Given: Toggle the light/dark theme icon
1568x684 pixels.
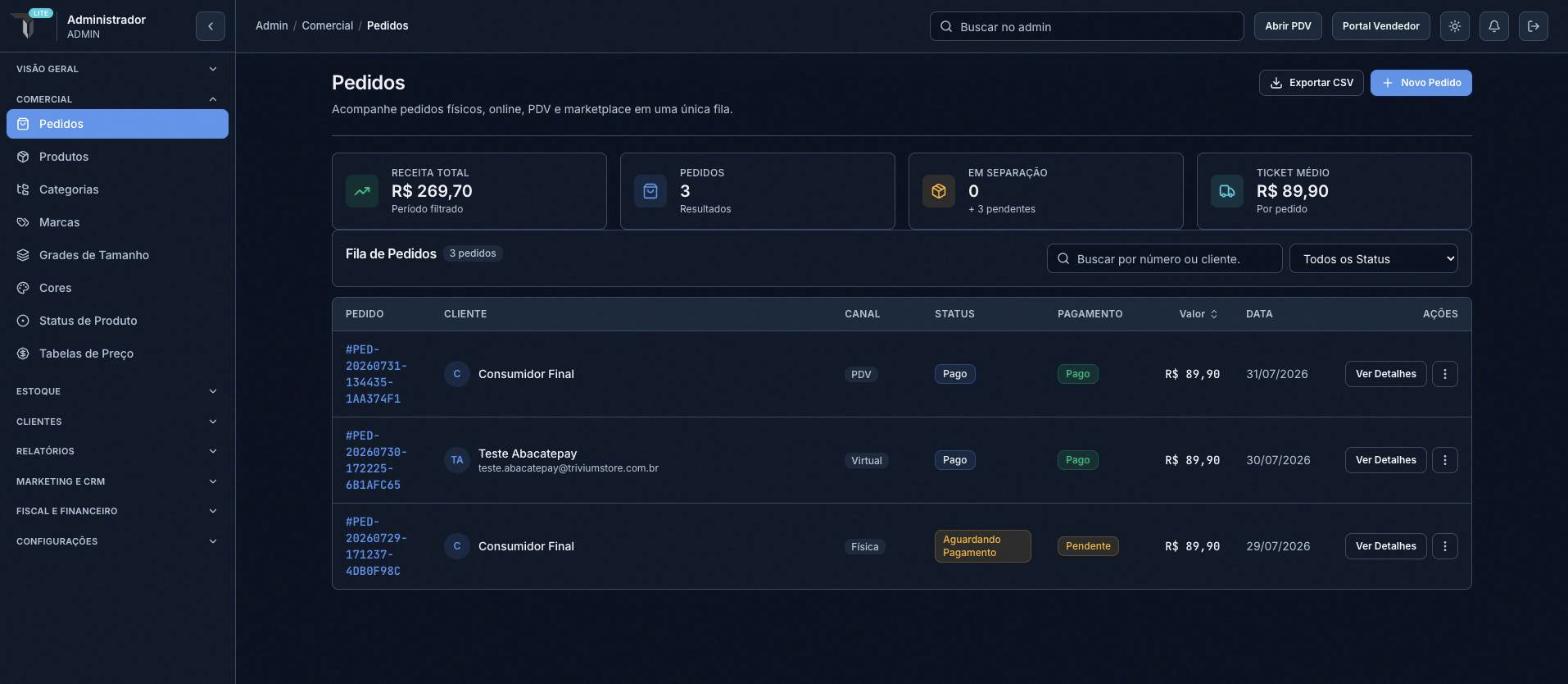Looking at the screenshot, I should (x=1455, y=26).
